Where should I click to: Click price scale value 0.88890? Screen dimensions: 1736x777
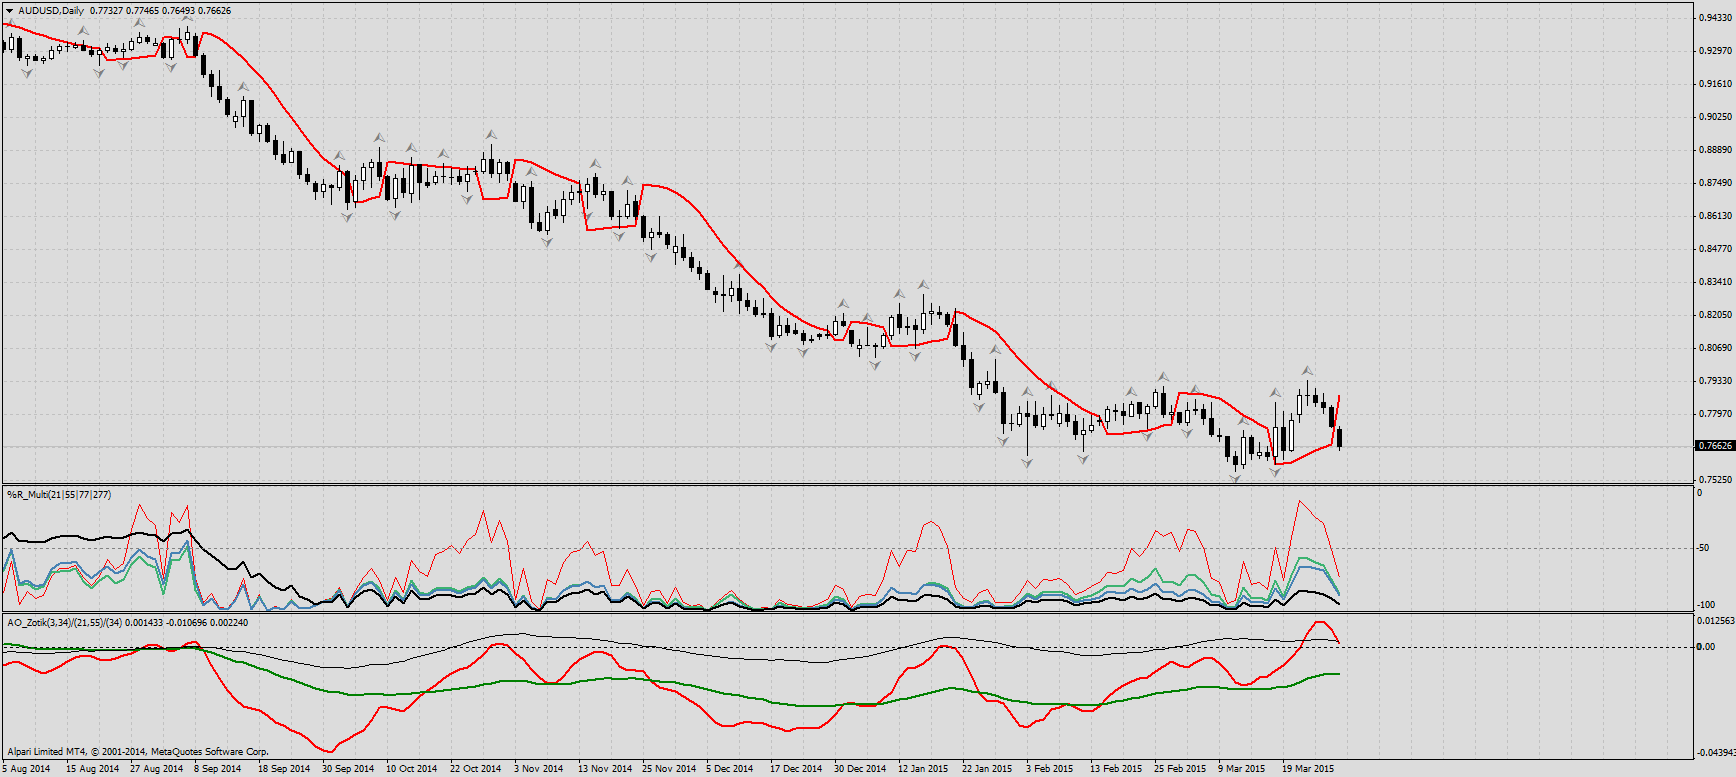pos(1715,150)
